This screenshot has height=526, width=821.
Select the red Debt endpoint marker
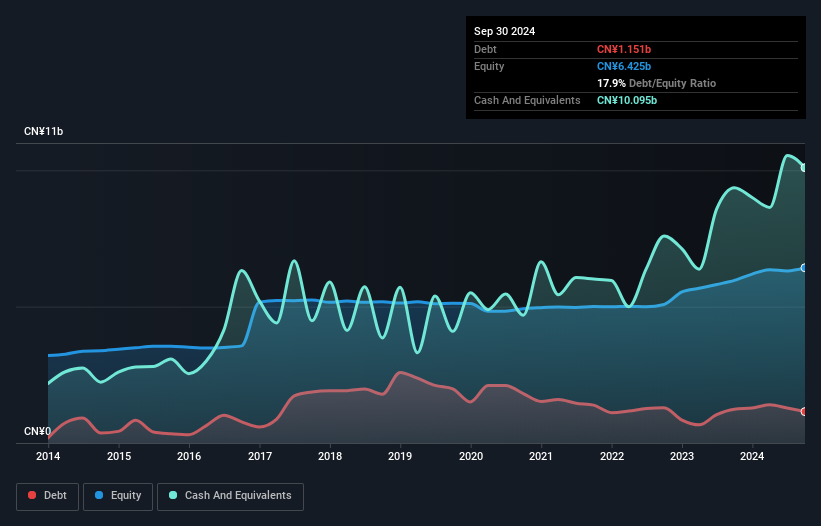[x=804, y=411]
